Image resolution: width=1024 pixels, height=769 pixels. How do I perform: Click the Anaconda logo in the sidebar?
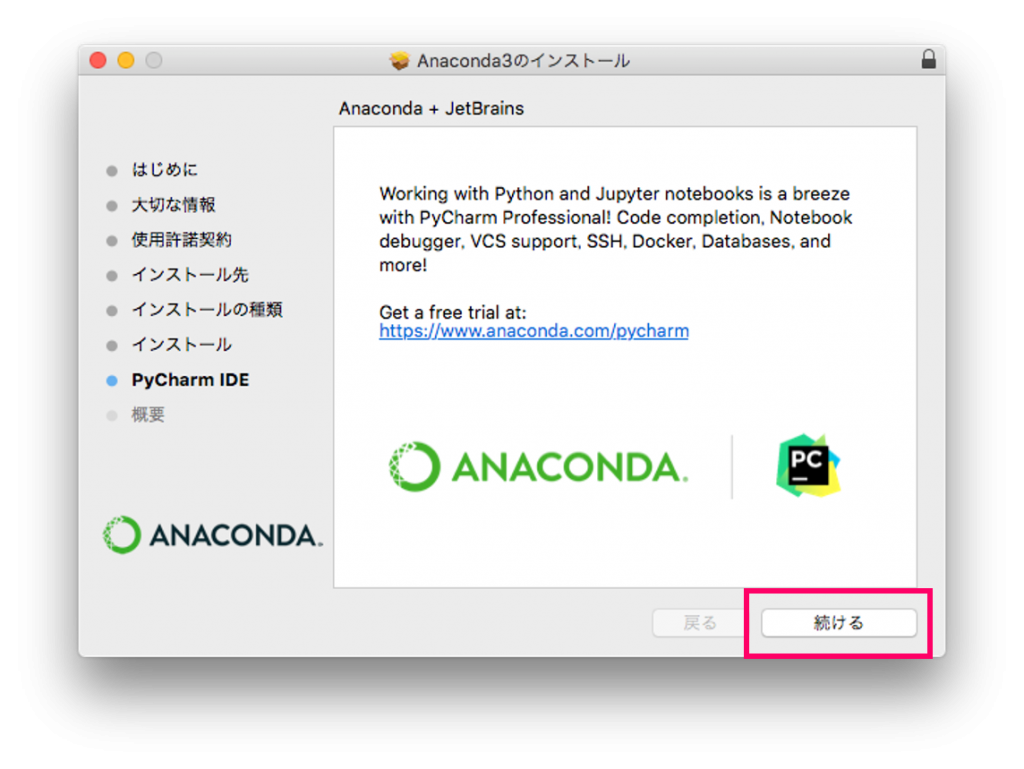[x=212, y=536]
